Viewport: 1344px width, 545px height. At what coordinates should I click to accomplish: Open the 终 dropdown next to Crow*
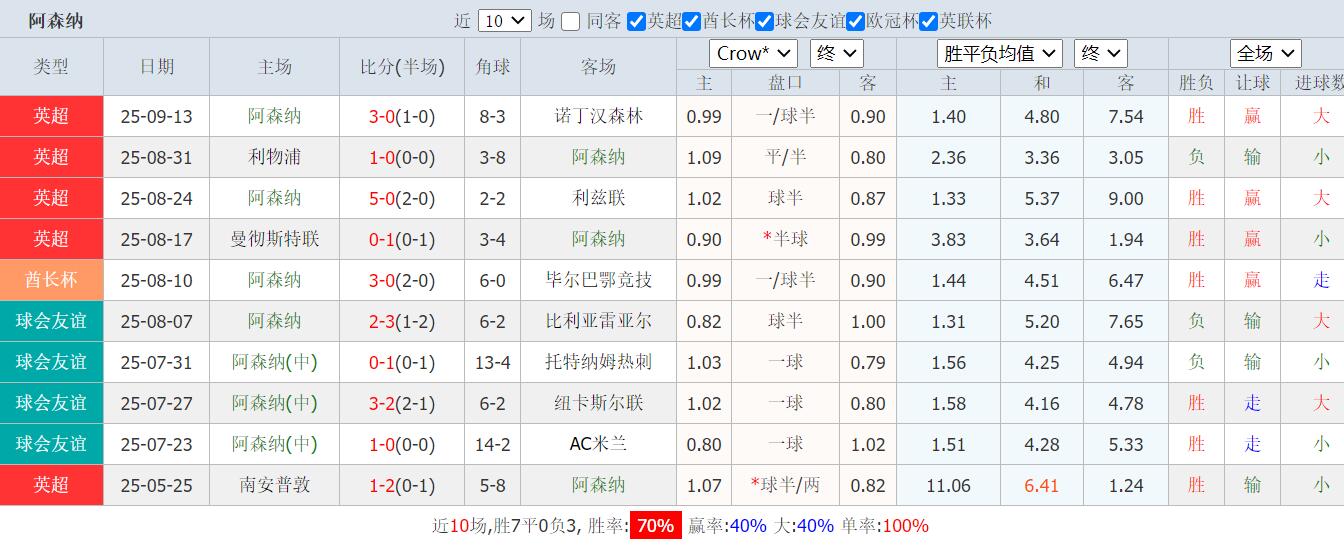click(x=836, y=53)
